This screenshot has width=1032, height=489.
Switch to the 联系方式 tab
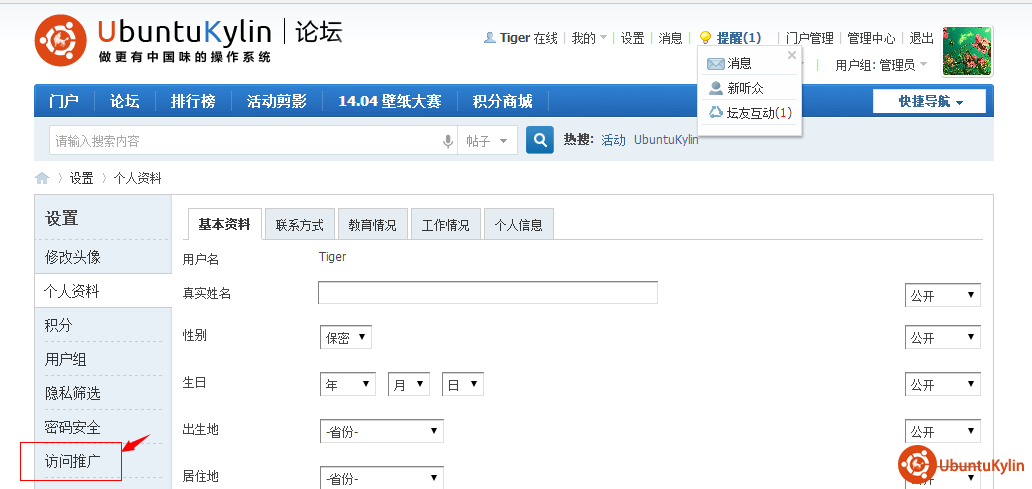click(300, 225)
